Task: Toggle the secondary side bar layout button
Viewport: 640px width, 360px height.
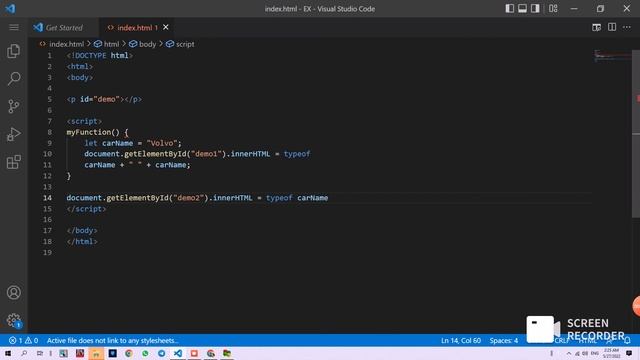Action: click(535, 9)
